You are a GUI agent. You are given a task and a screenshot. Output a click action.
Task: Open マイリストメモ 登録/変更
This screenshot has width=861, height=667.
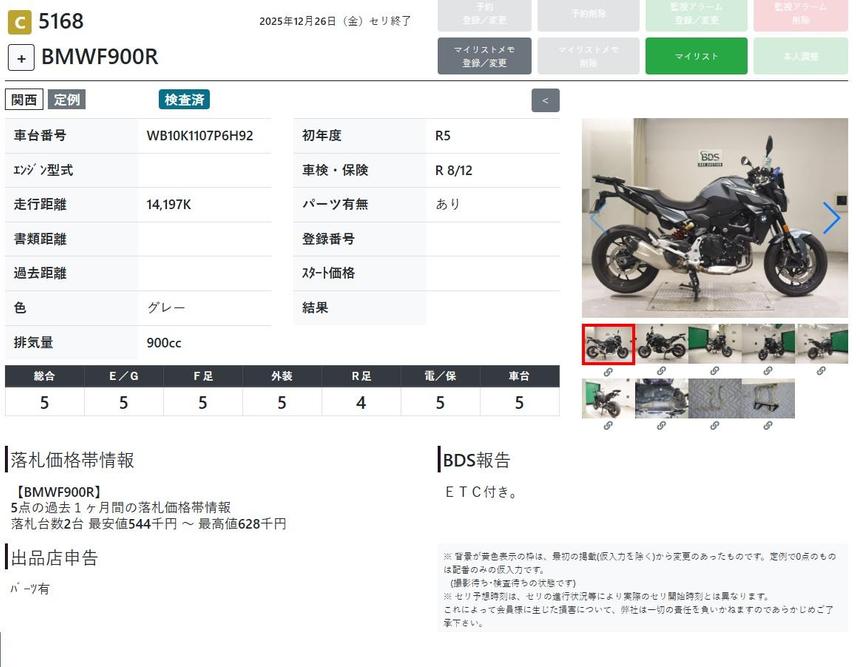tap(484, 56)
